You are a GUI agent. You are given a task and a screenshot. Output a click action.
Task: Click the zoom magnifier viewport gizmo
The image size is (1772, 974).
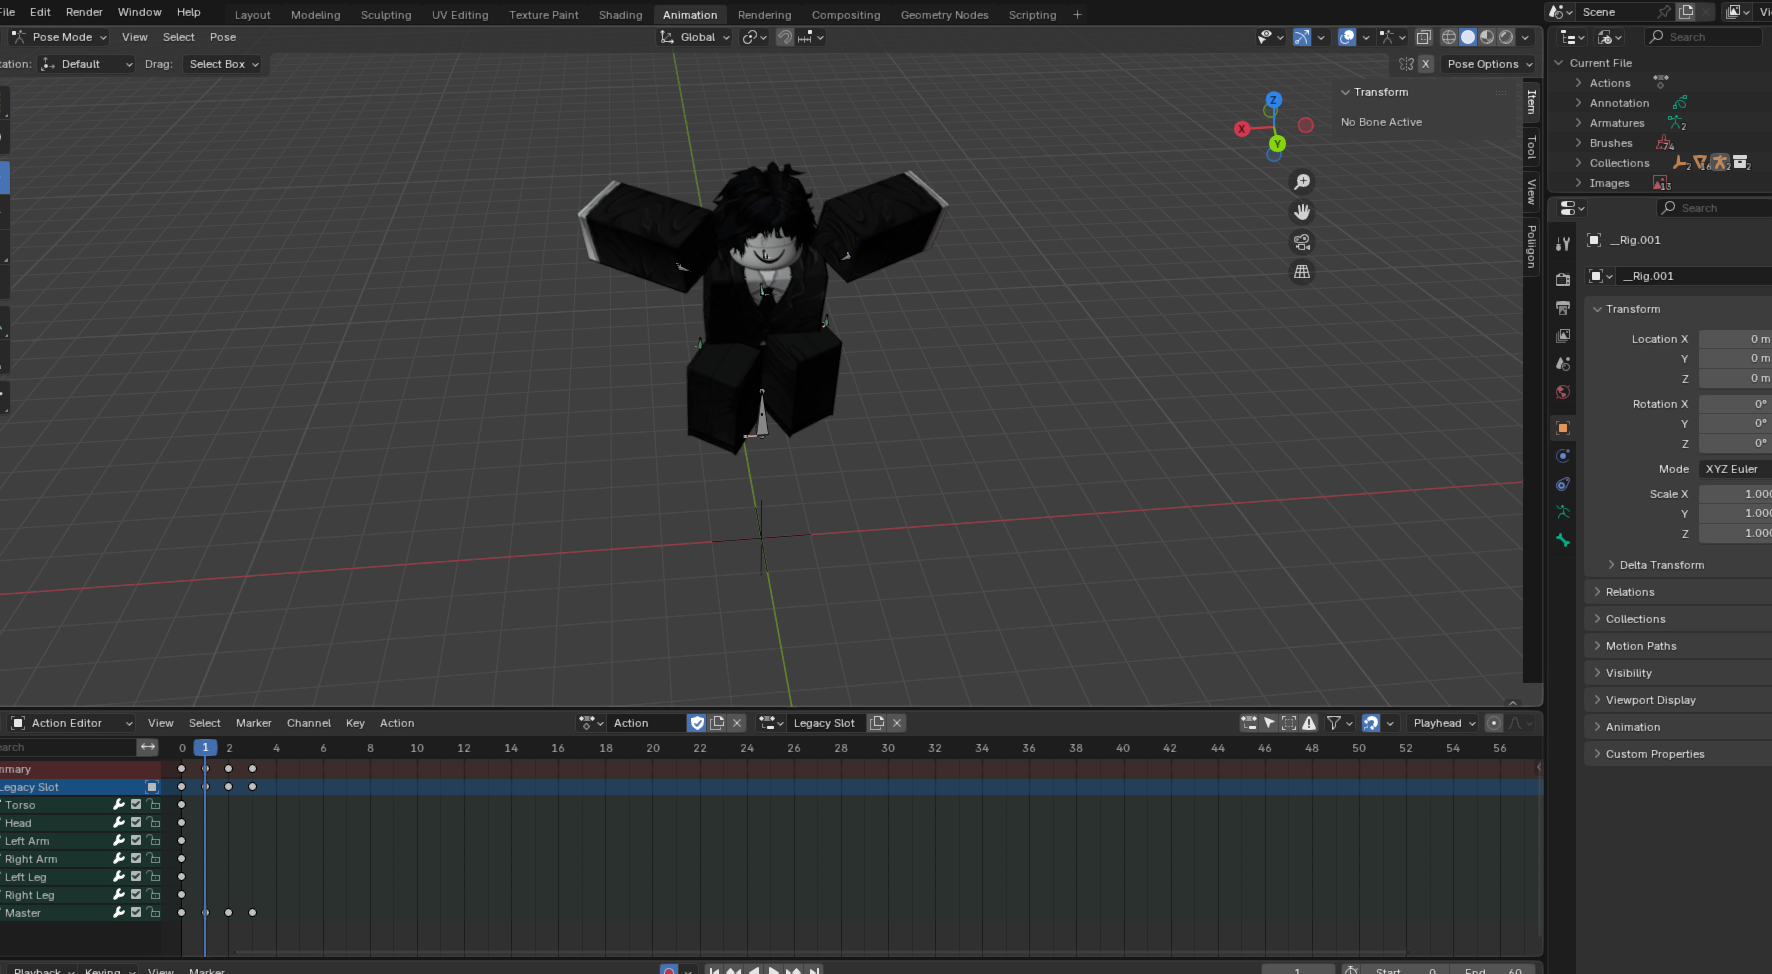click(1302, 182)
